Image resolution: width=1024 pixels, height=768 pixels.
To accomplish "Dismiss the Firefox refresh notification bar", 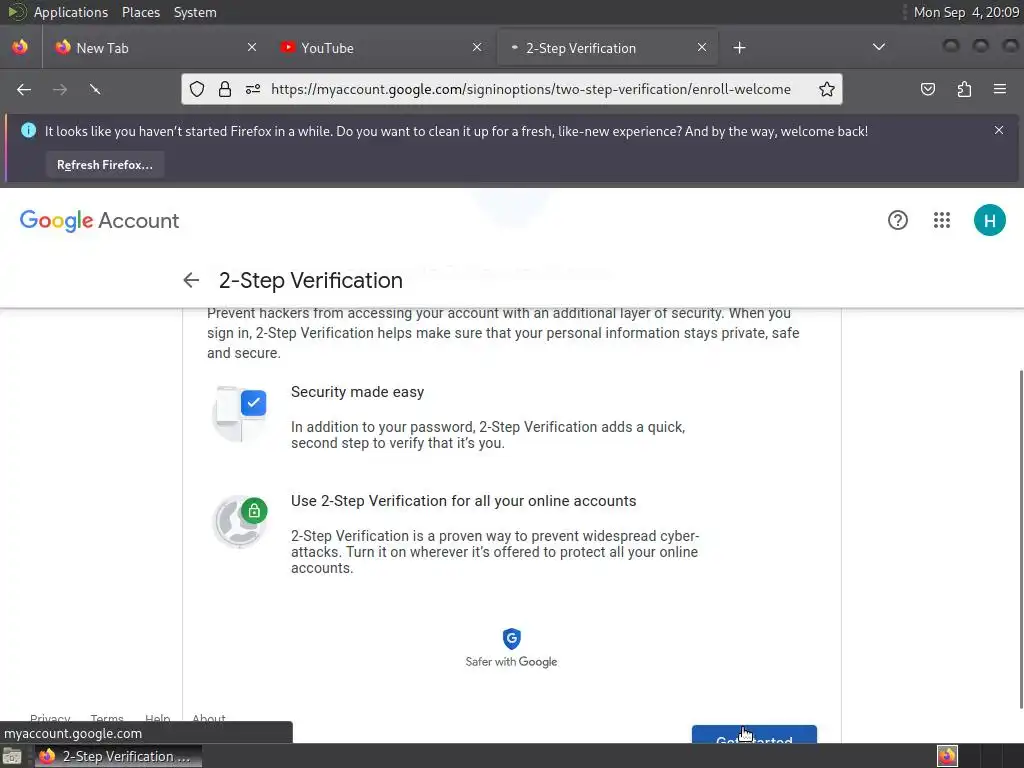I will pyautogui.click(x=999, y=131).
